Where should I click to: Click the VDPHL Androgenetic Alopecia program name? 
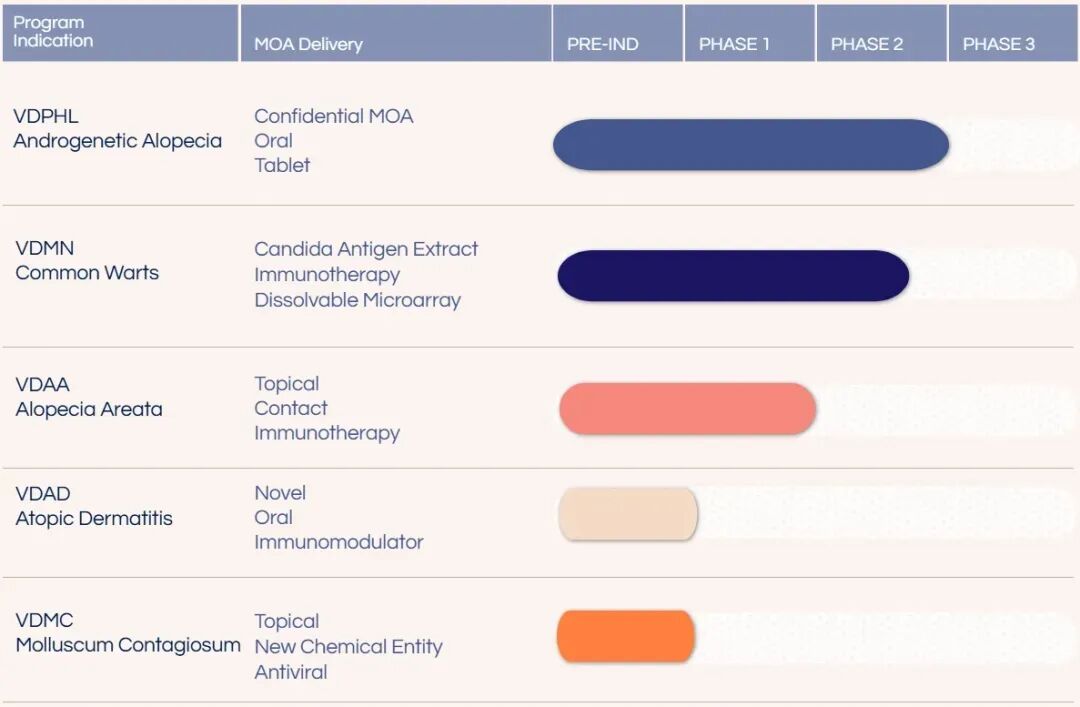117,129
